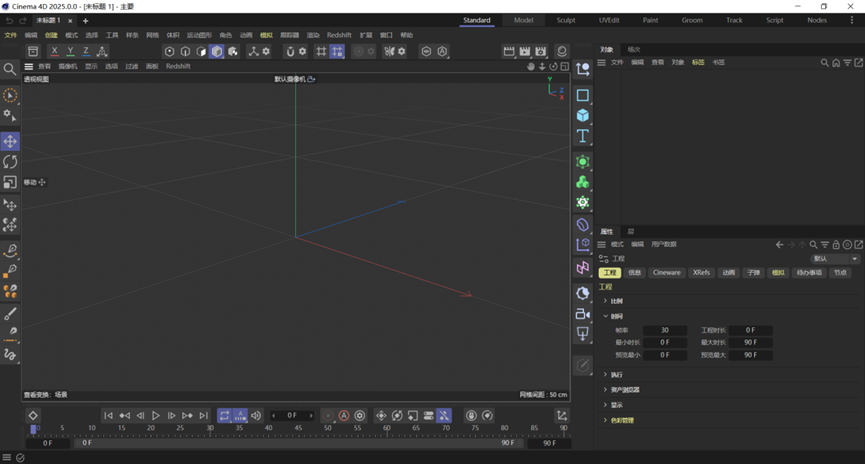Open the 文件 menu in main menu bar
This screenshot has height=464, width=865.
coord(10,35)
